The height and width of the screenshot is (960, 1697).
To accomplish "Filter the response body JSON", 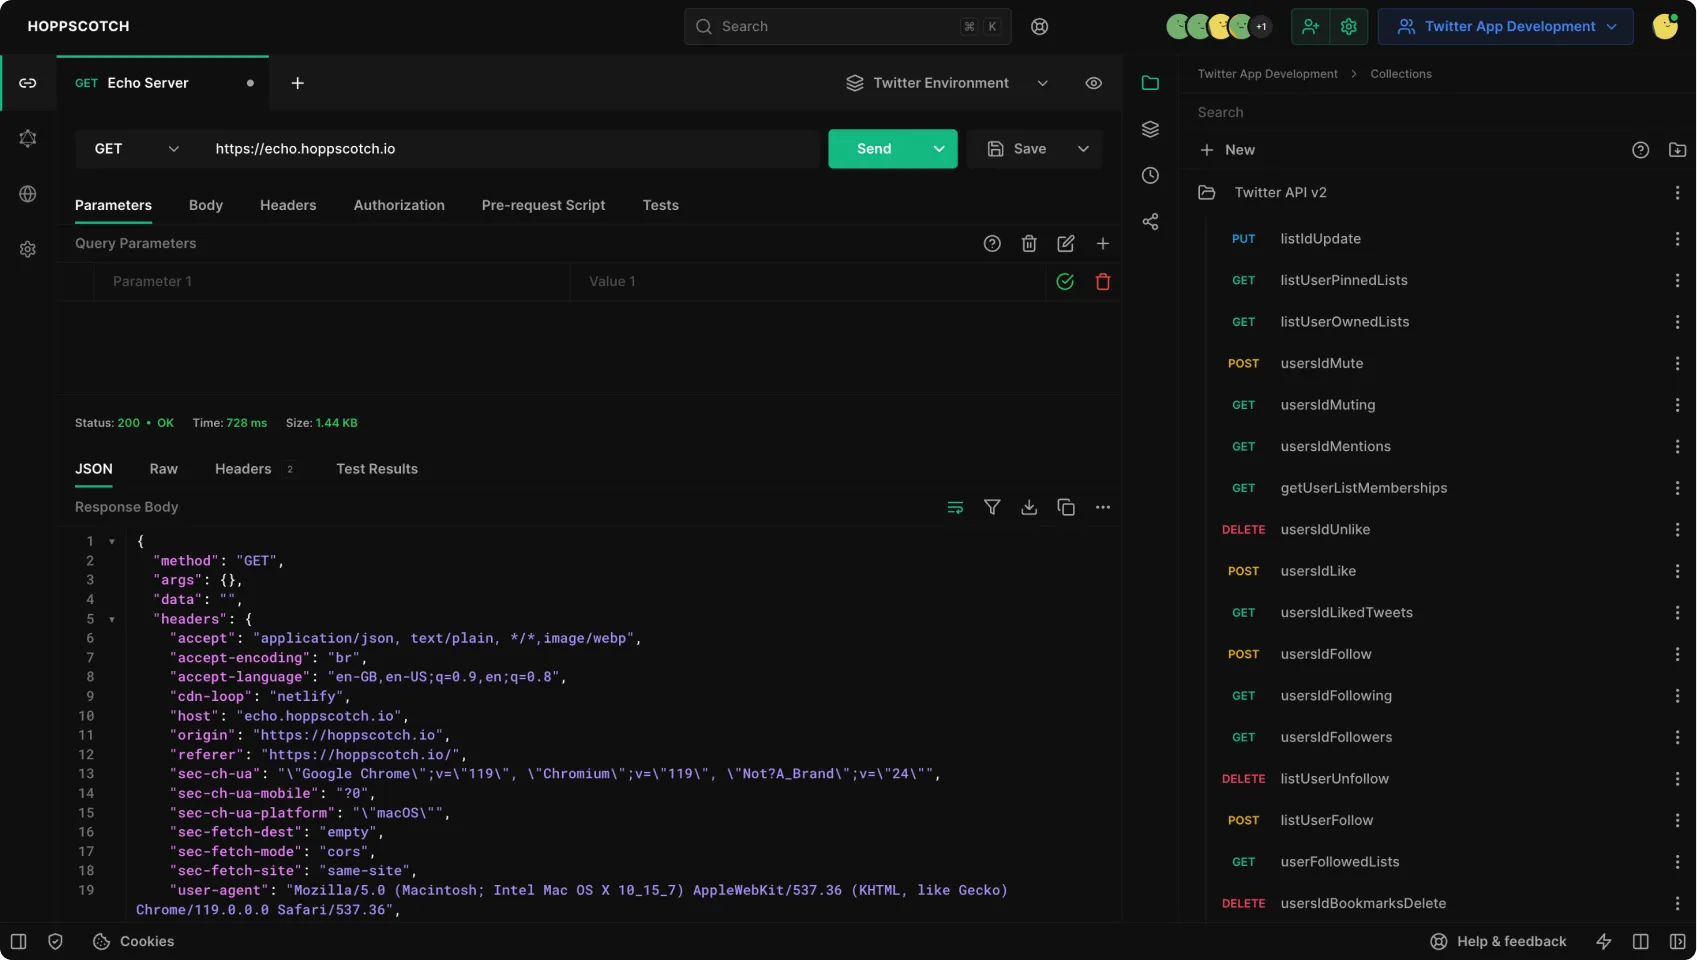I will tap(992, 507).
